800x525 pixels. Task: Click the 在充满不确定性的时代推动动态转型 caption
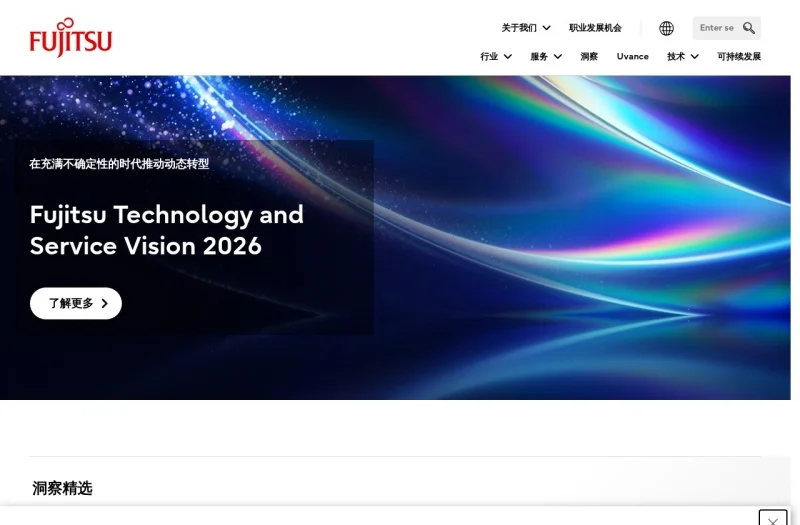(x=119, y=164)
